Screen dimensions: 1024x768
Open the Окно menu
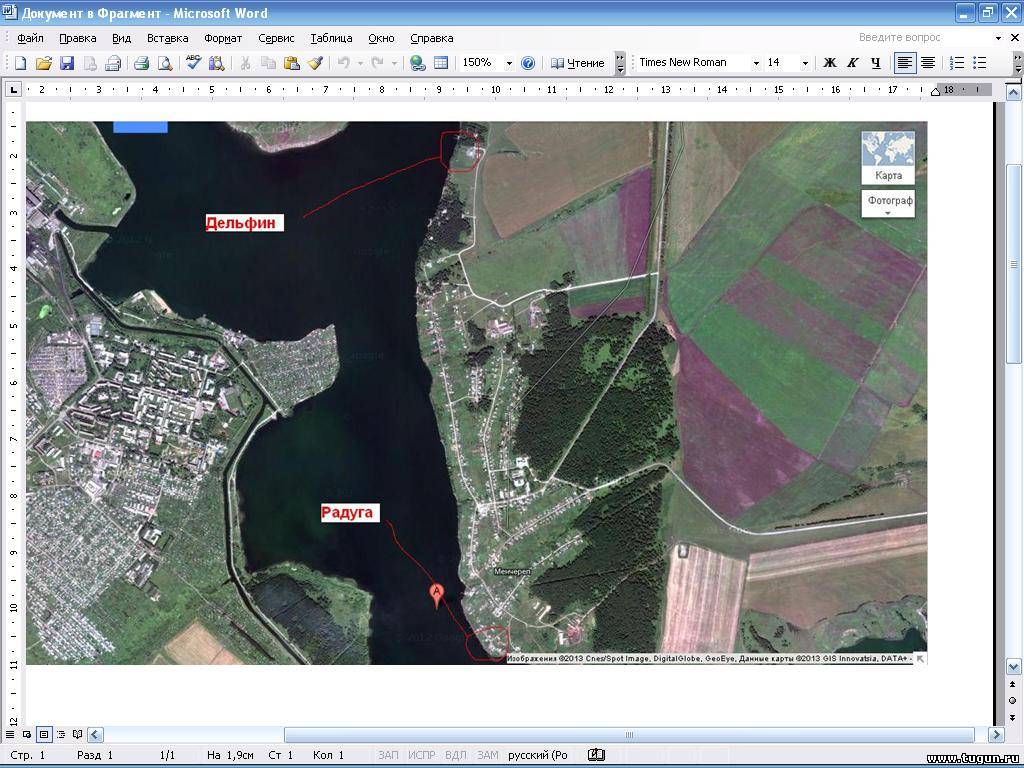click(x=381, y=38)
